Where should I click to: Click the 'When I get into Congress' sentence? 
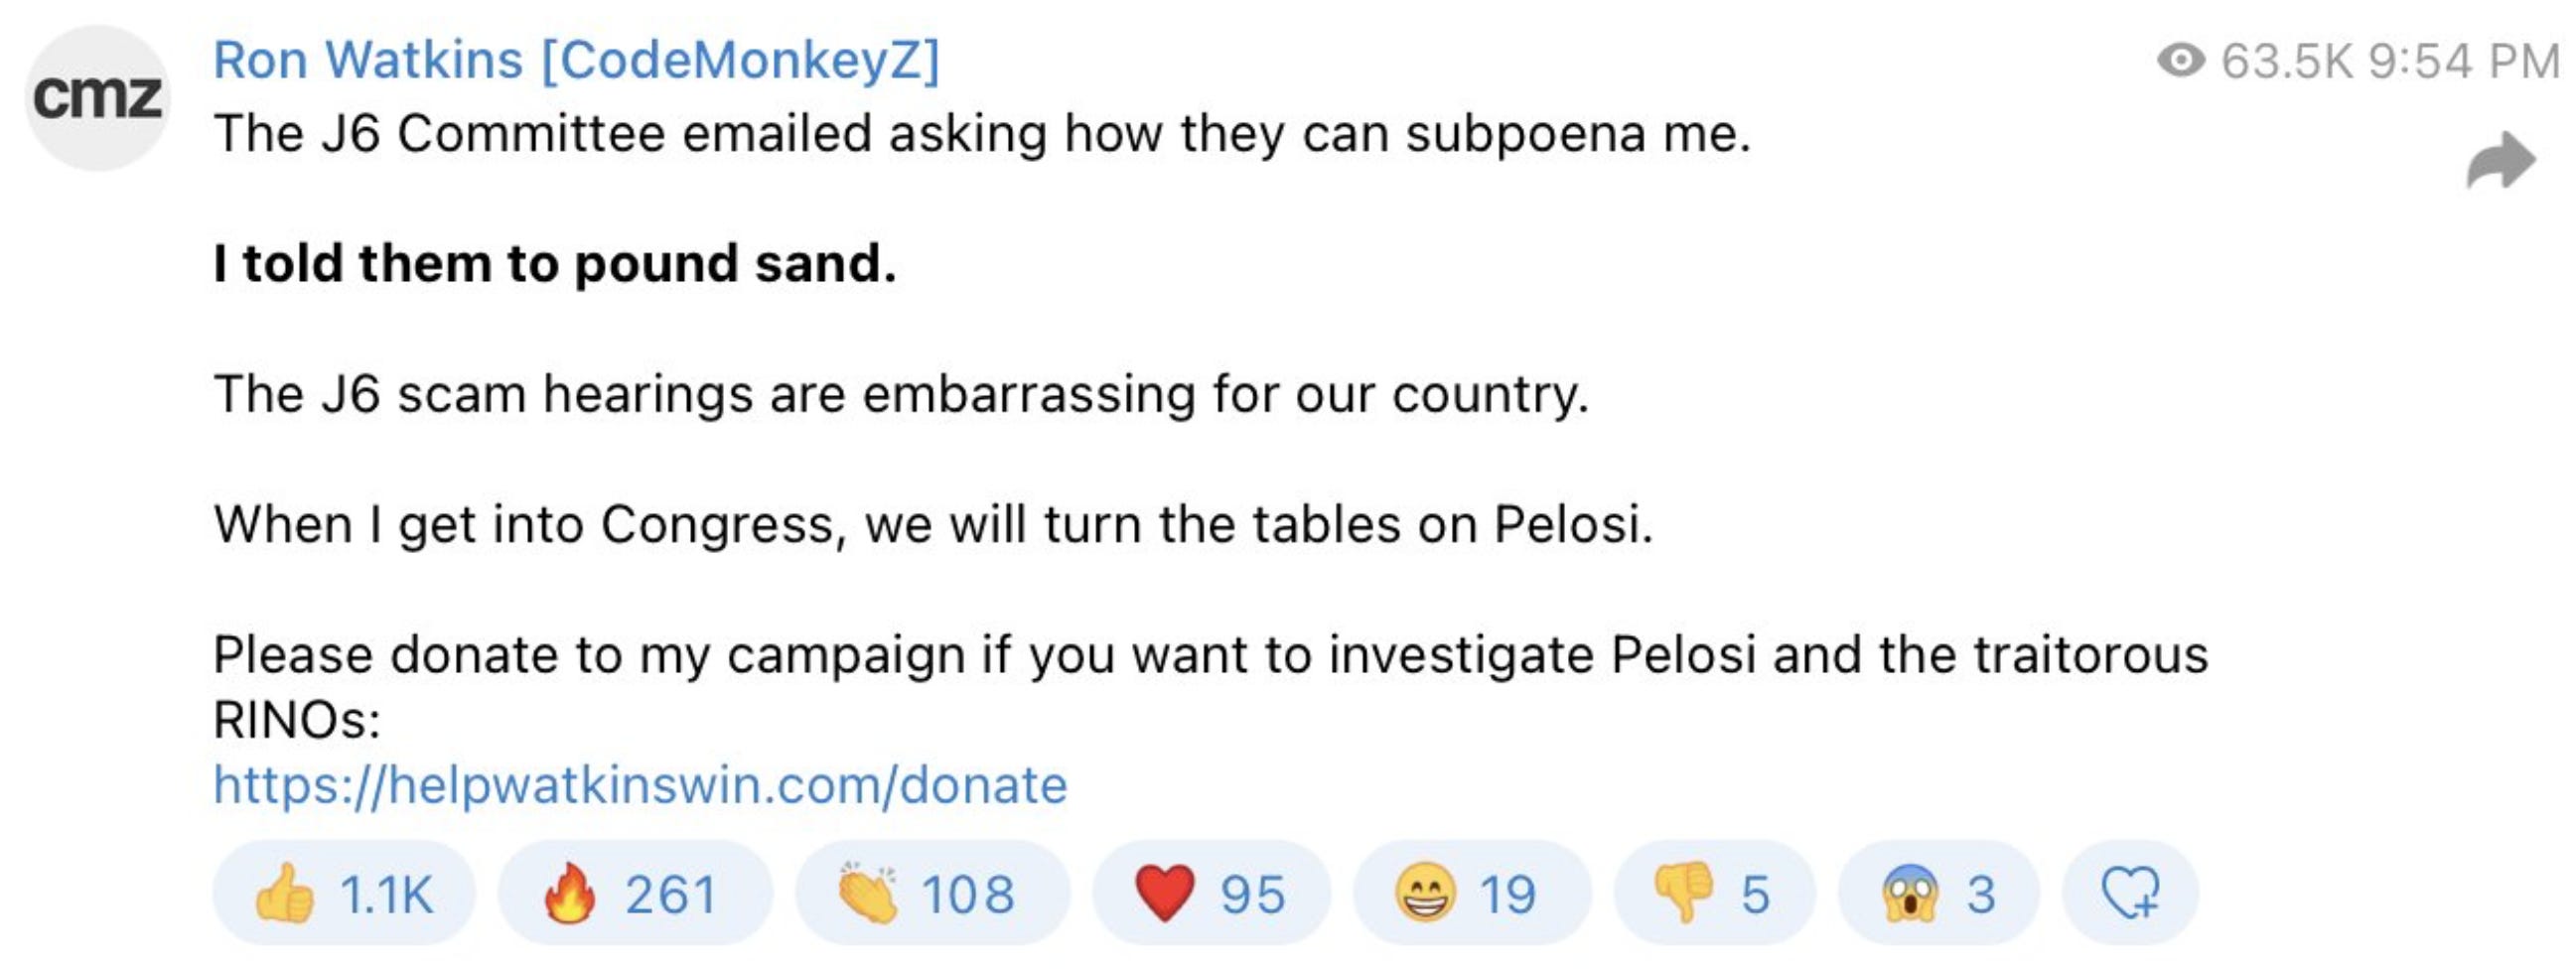tap(933, 524)
